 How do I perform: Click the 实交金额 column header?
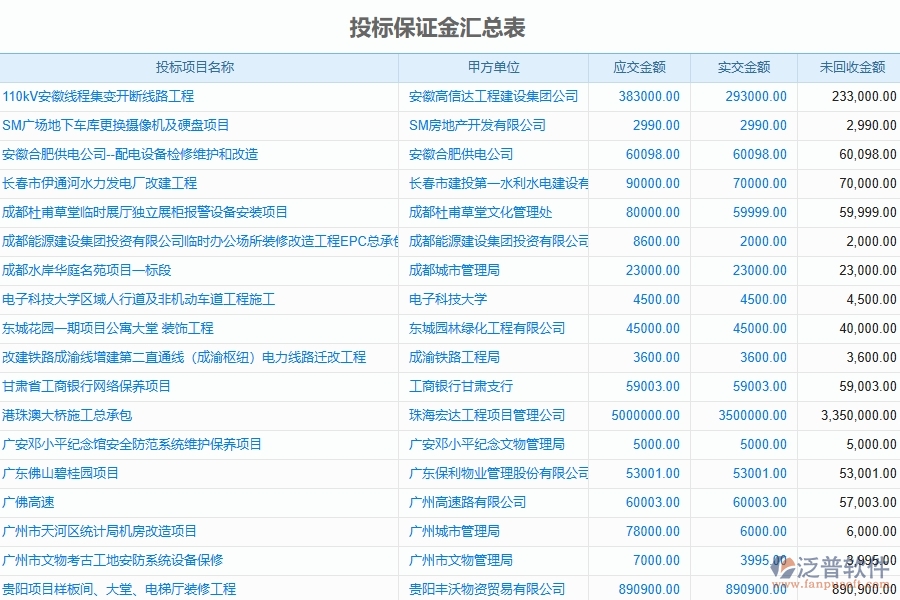pyautogui.click(x=745, y=67)
